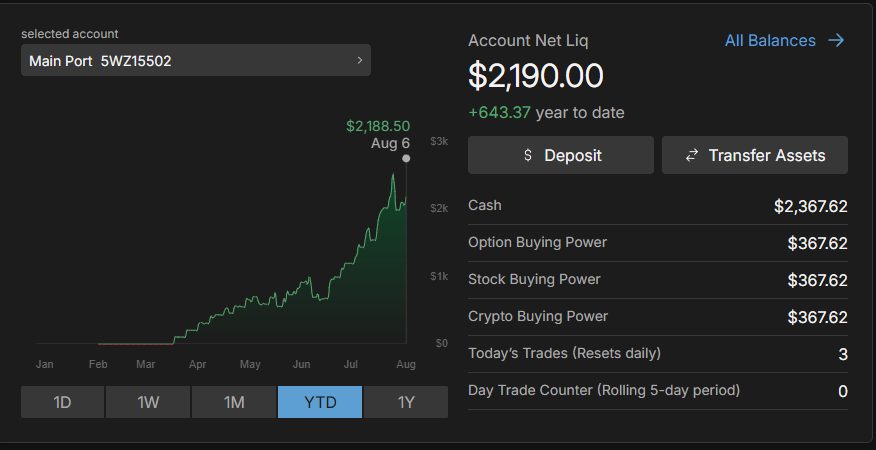The image size is (876, 450).
Task: Click the Crypto Buying Power row
Action: tap(657, 317)
